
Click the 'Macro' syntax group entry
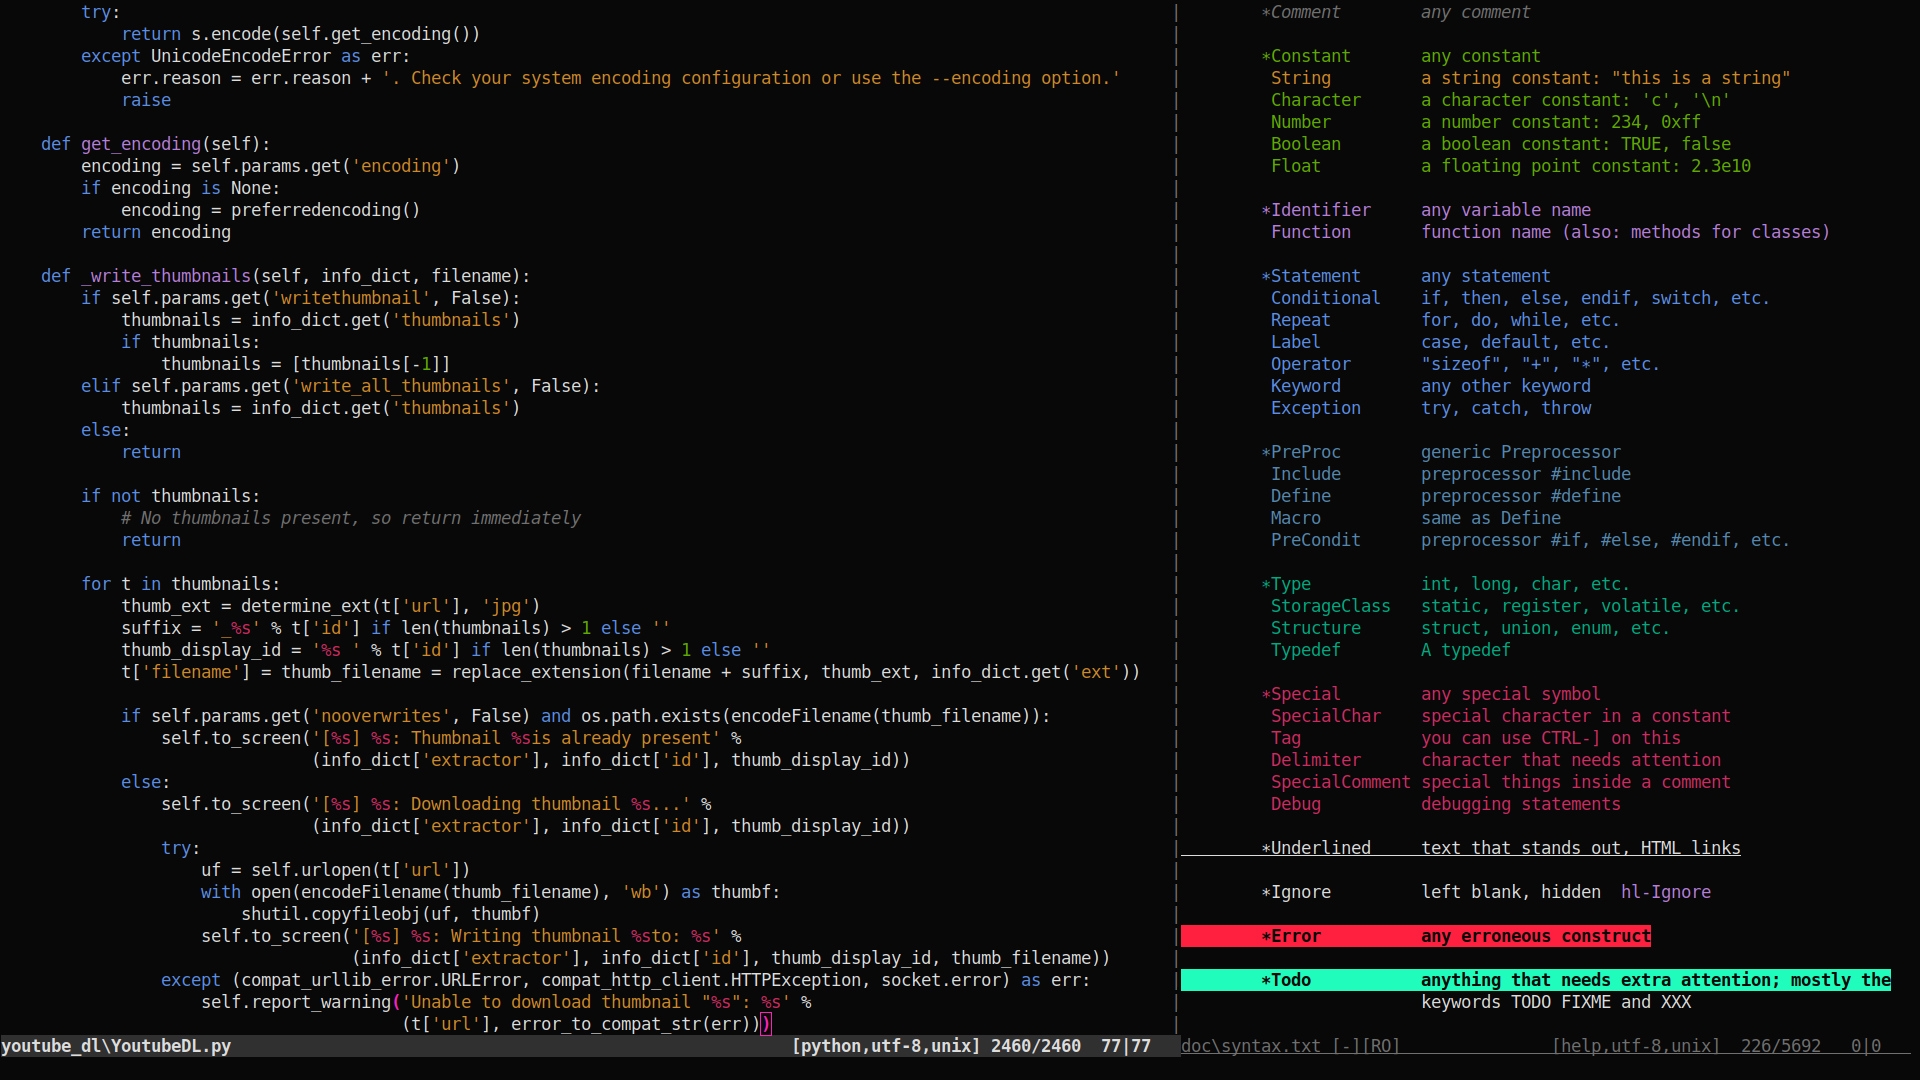click(x=1295, y=518)
